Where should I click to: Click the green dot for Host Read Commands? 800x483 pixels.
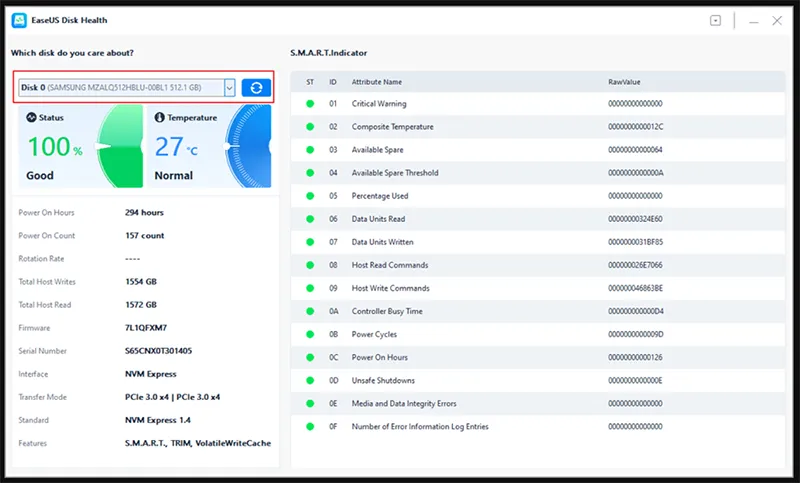coord(310,265)
